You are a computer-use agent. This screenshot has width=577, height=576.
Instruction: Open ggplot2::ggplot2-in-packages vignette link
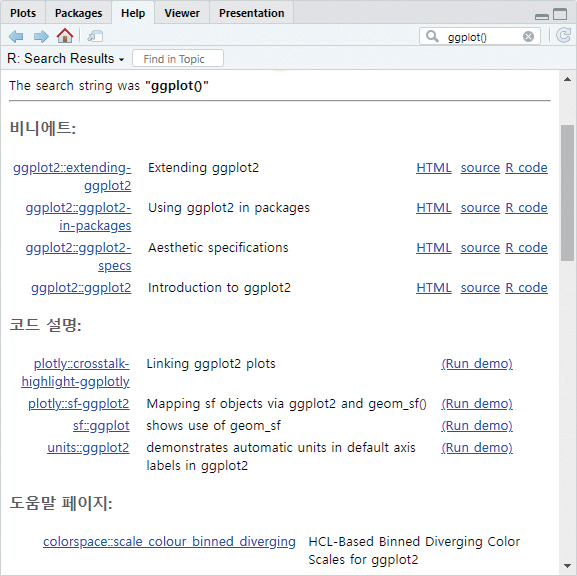coord(78,217)
